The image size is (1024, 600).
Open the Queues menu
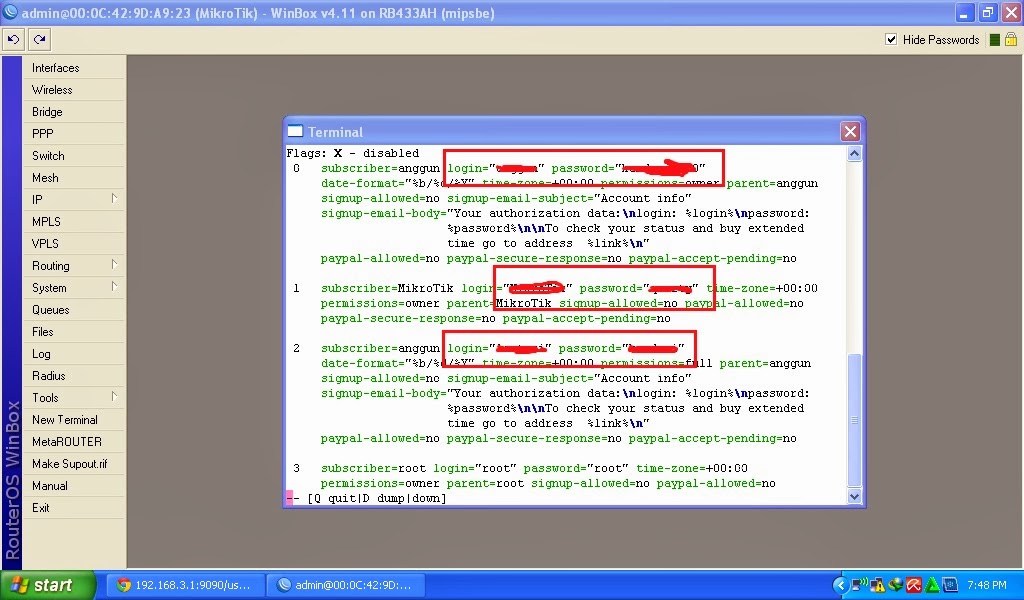click(74, 309)
